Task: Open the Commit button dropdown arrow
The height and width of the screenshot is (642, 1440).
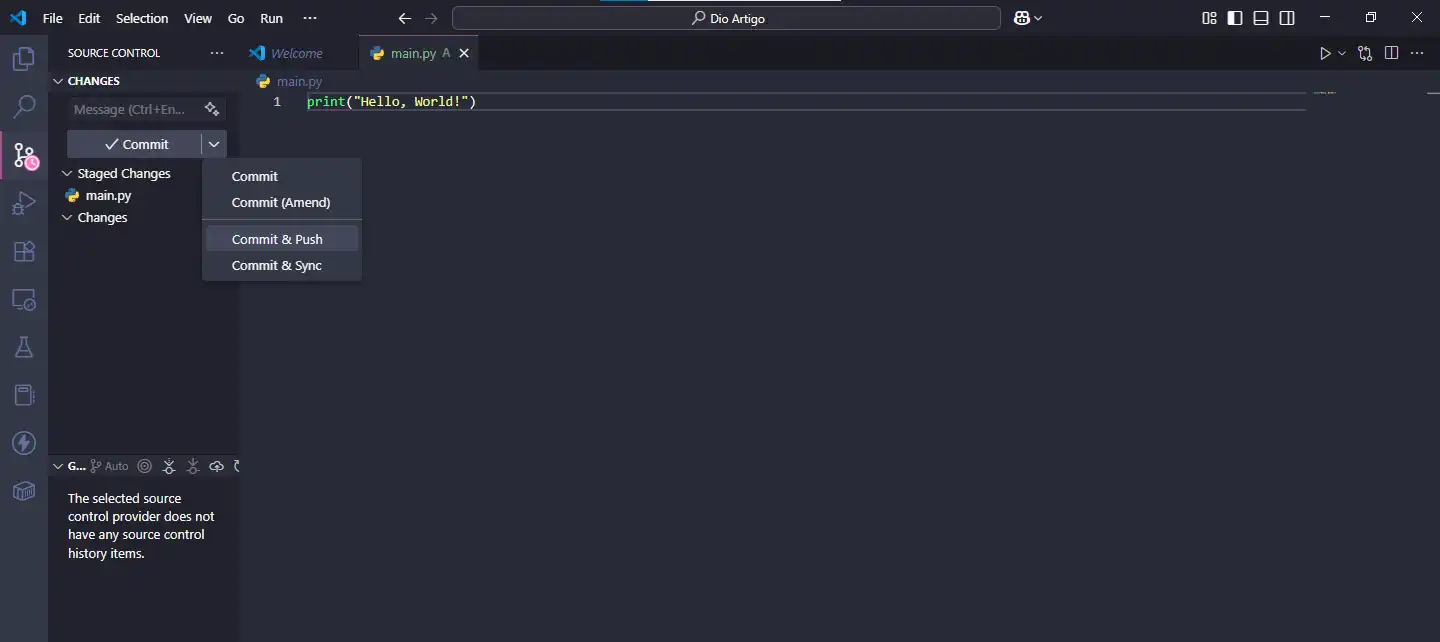Action: 214,144
